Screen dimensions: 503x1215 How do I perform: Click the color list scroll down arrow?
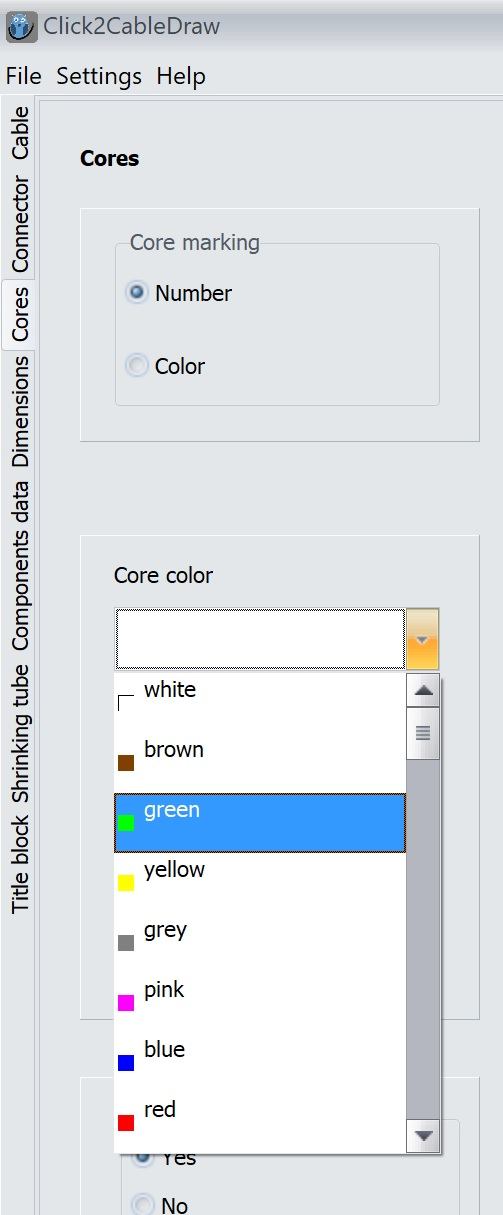tap(424, 1135)
